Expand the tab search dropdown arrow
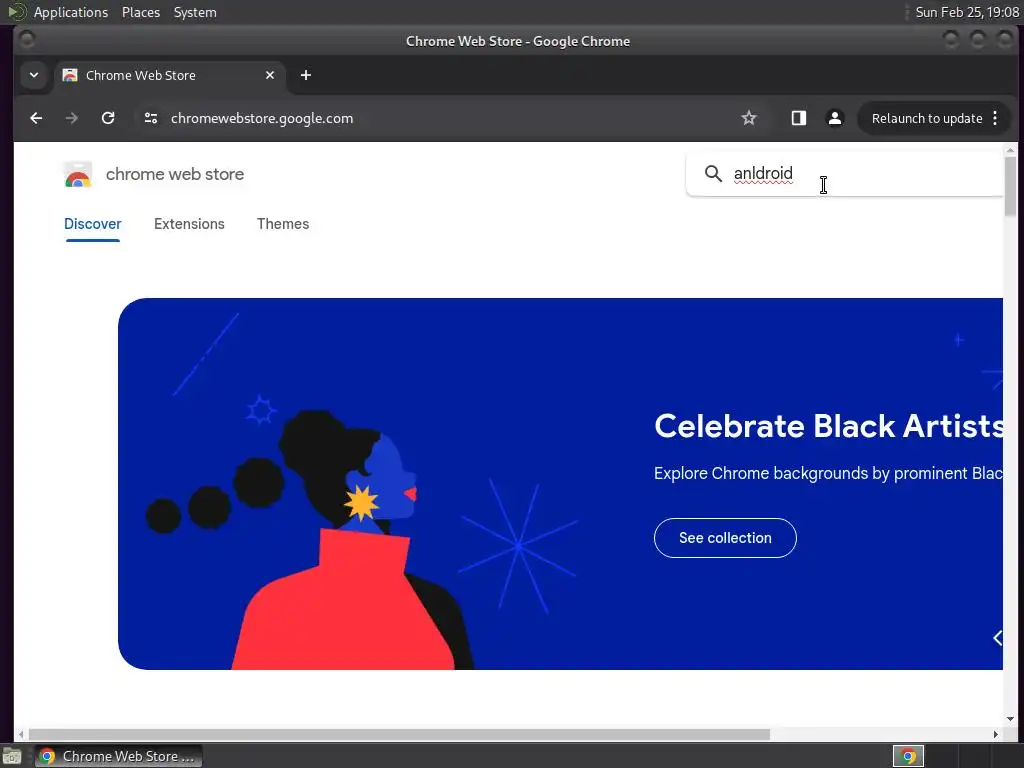The image size is (1024, 768). point(34,75)
